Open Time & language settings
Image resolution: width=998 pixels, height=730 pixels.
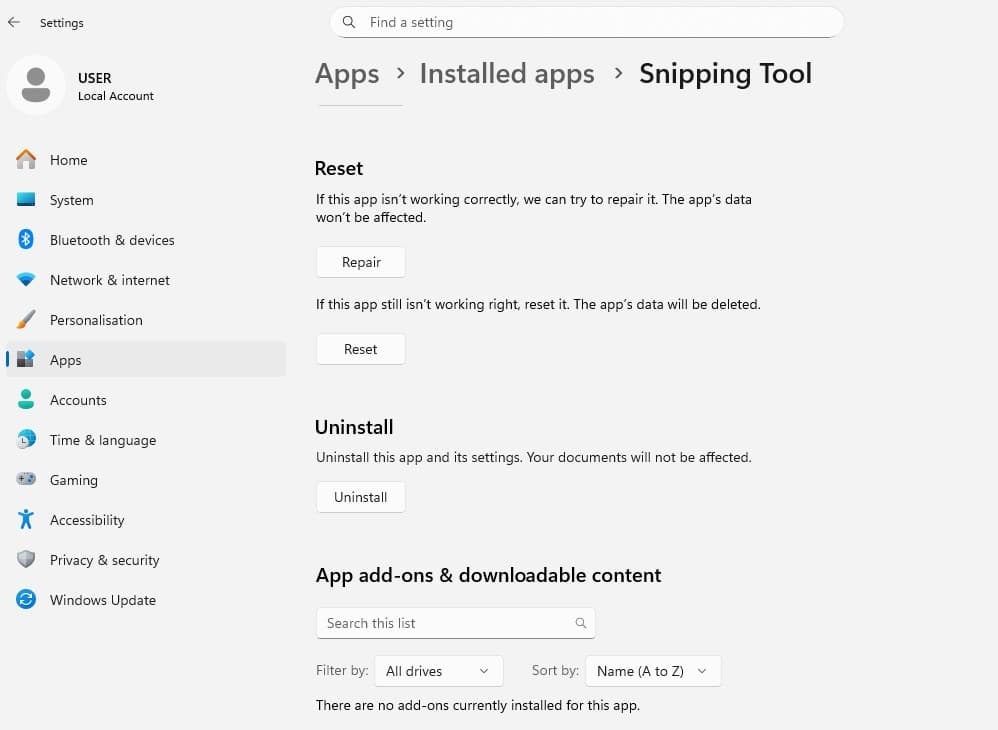[x=102, y=440]
